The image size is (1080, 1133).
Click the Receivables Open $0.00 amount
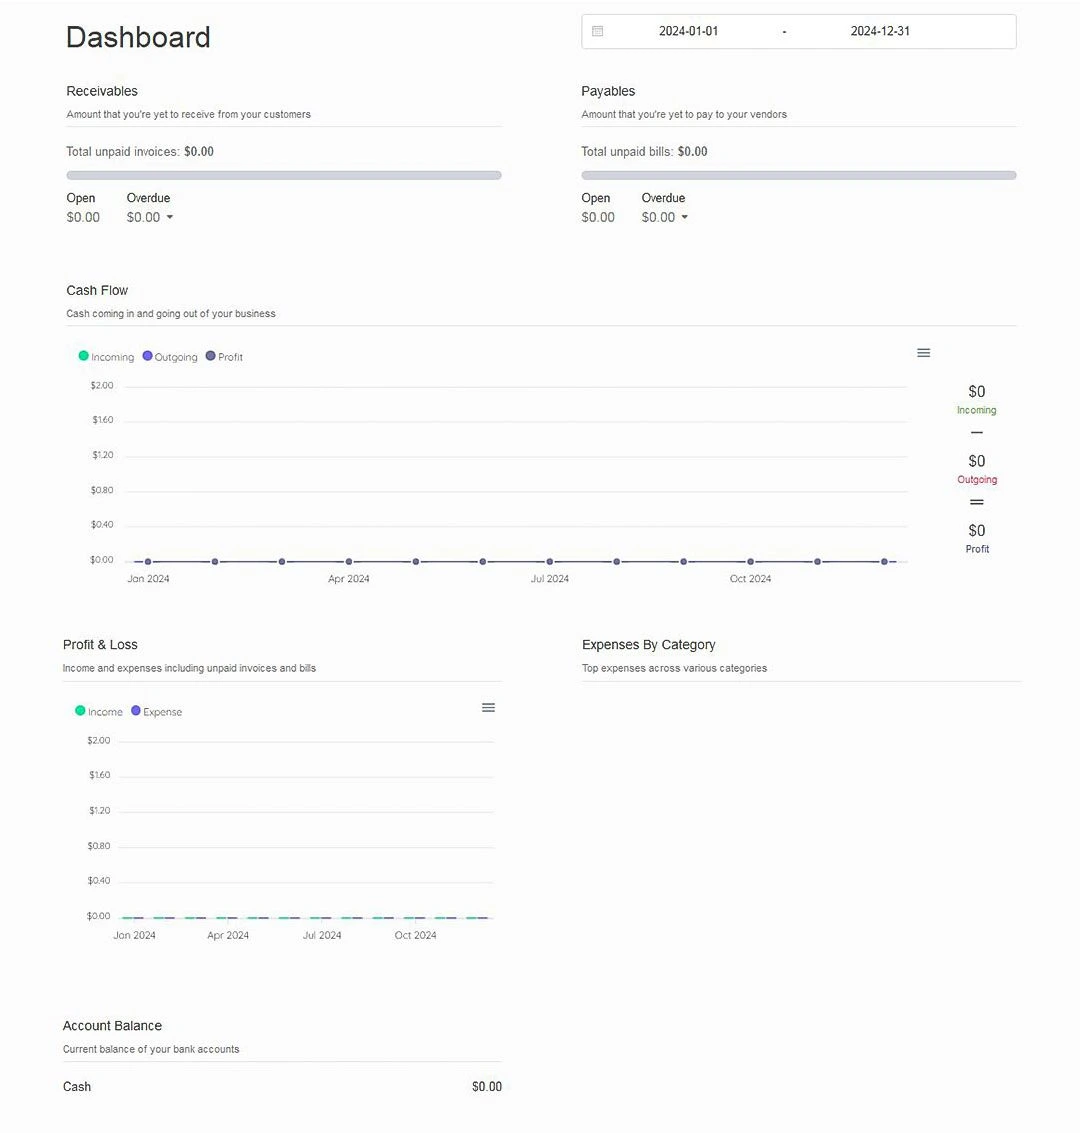[83, 217]
